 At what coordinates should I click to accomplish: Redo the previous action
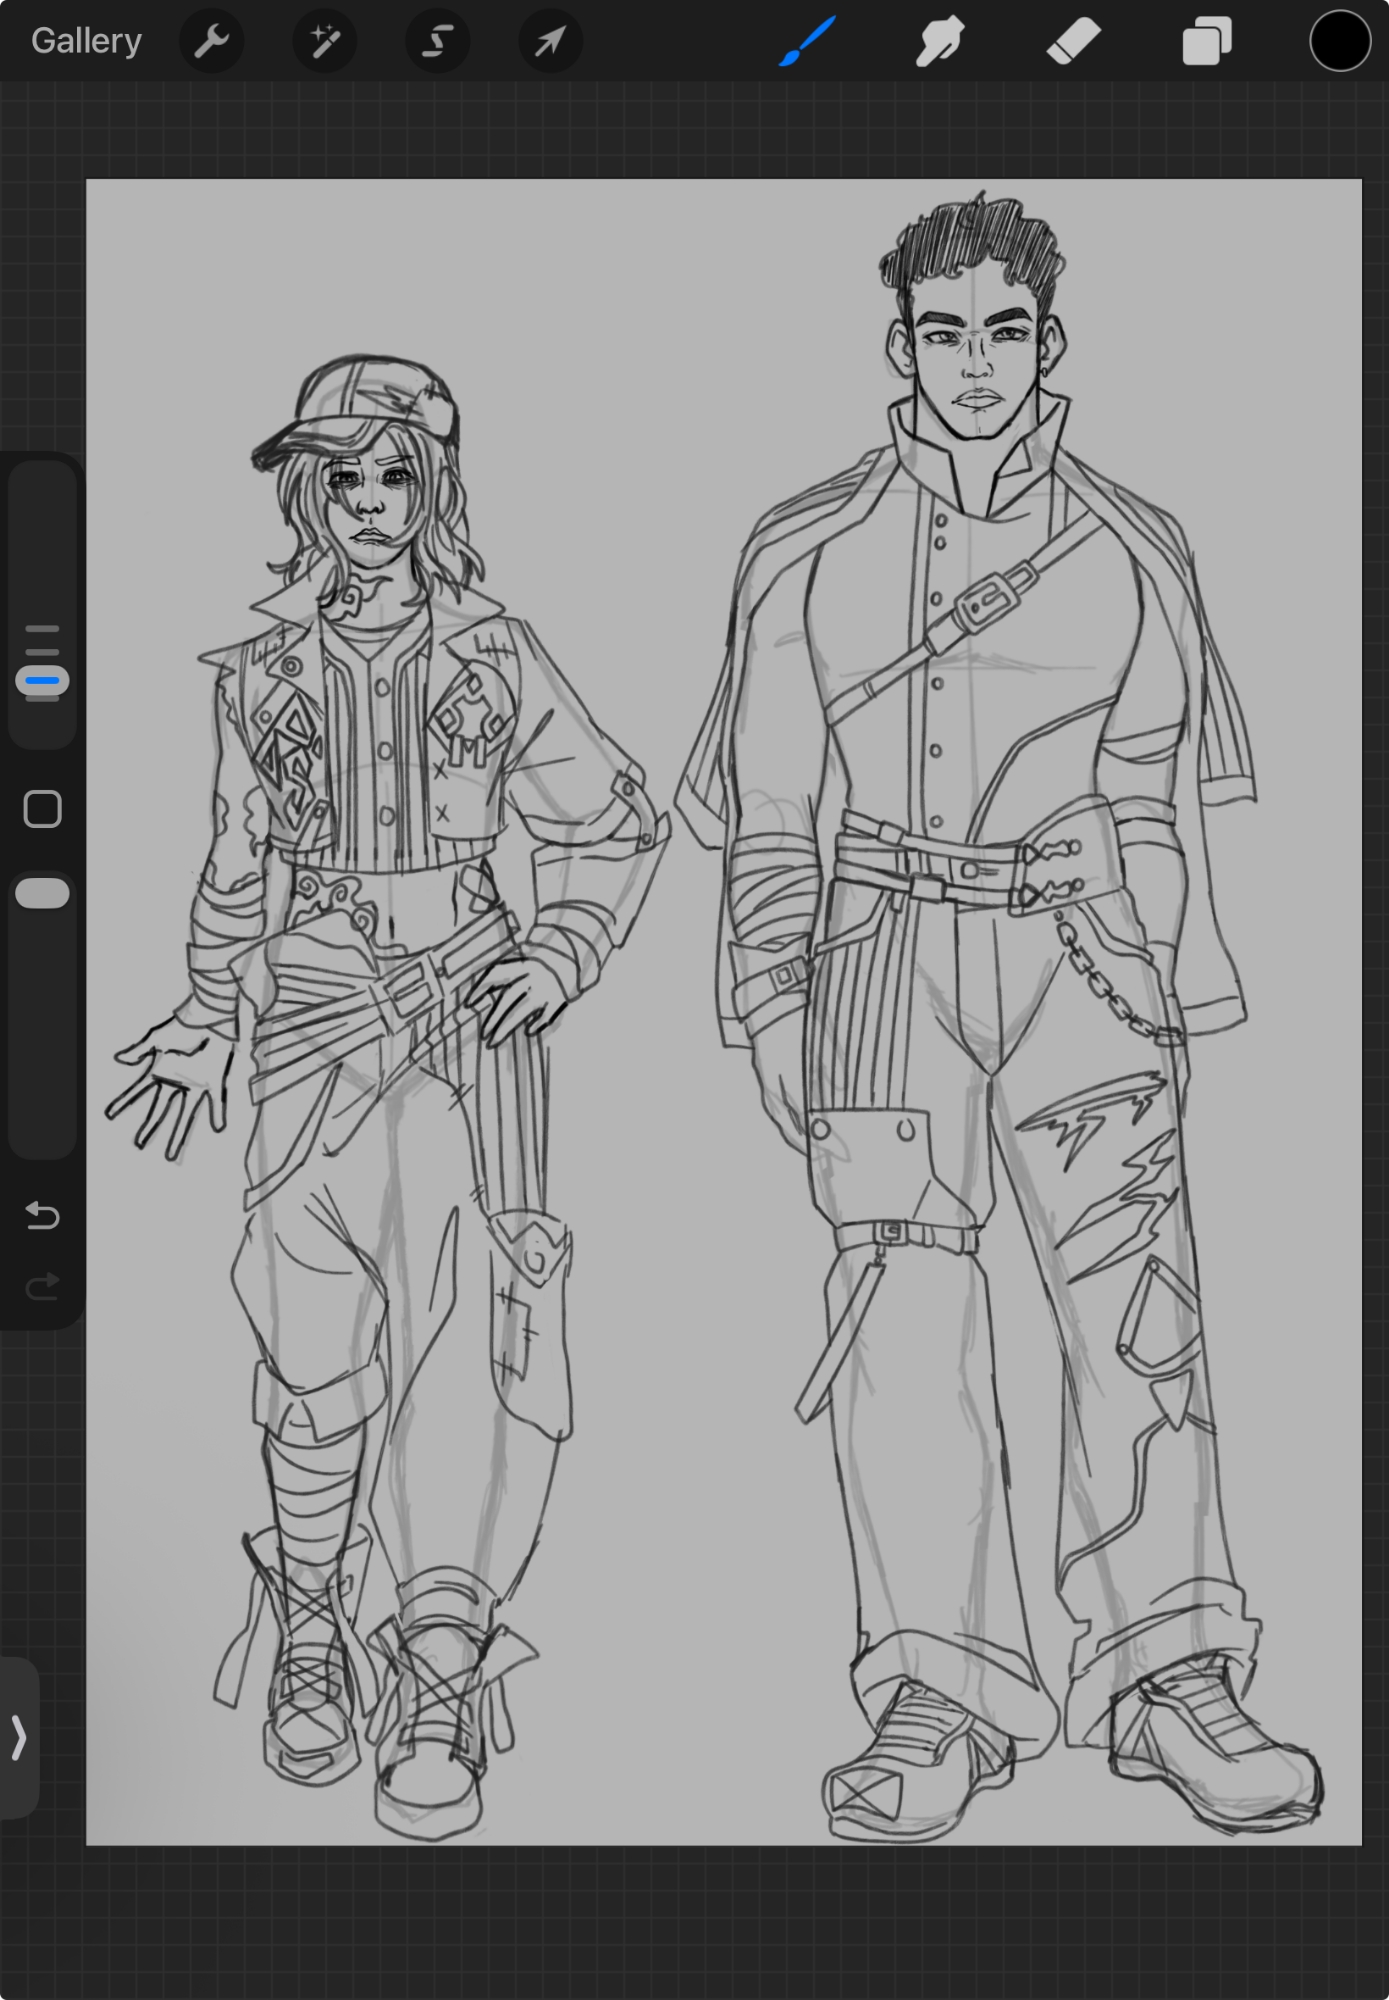click(42, 1286)
